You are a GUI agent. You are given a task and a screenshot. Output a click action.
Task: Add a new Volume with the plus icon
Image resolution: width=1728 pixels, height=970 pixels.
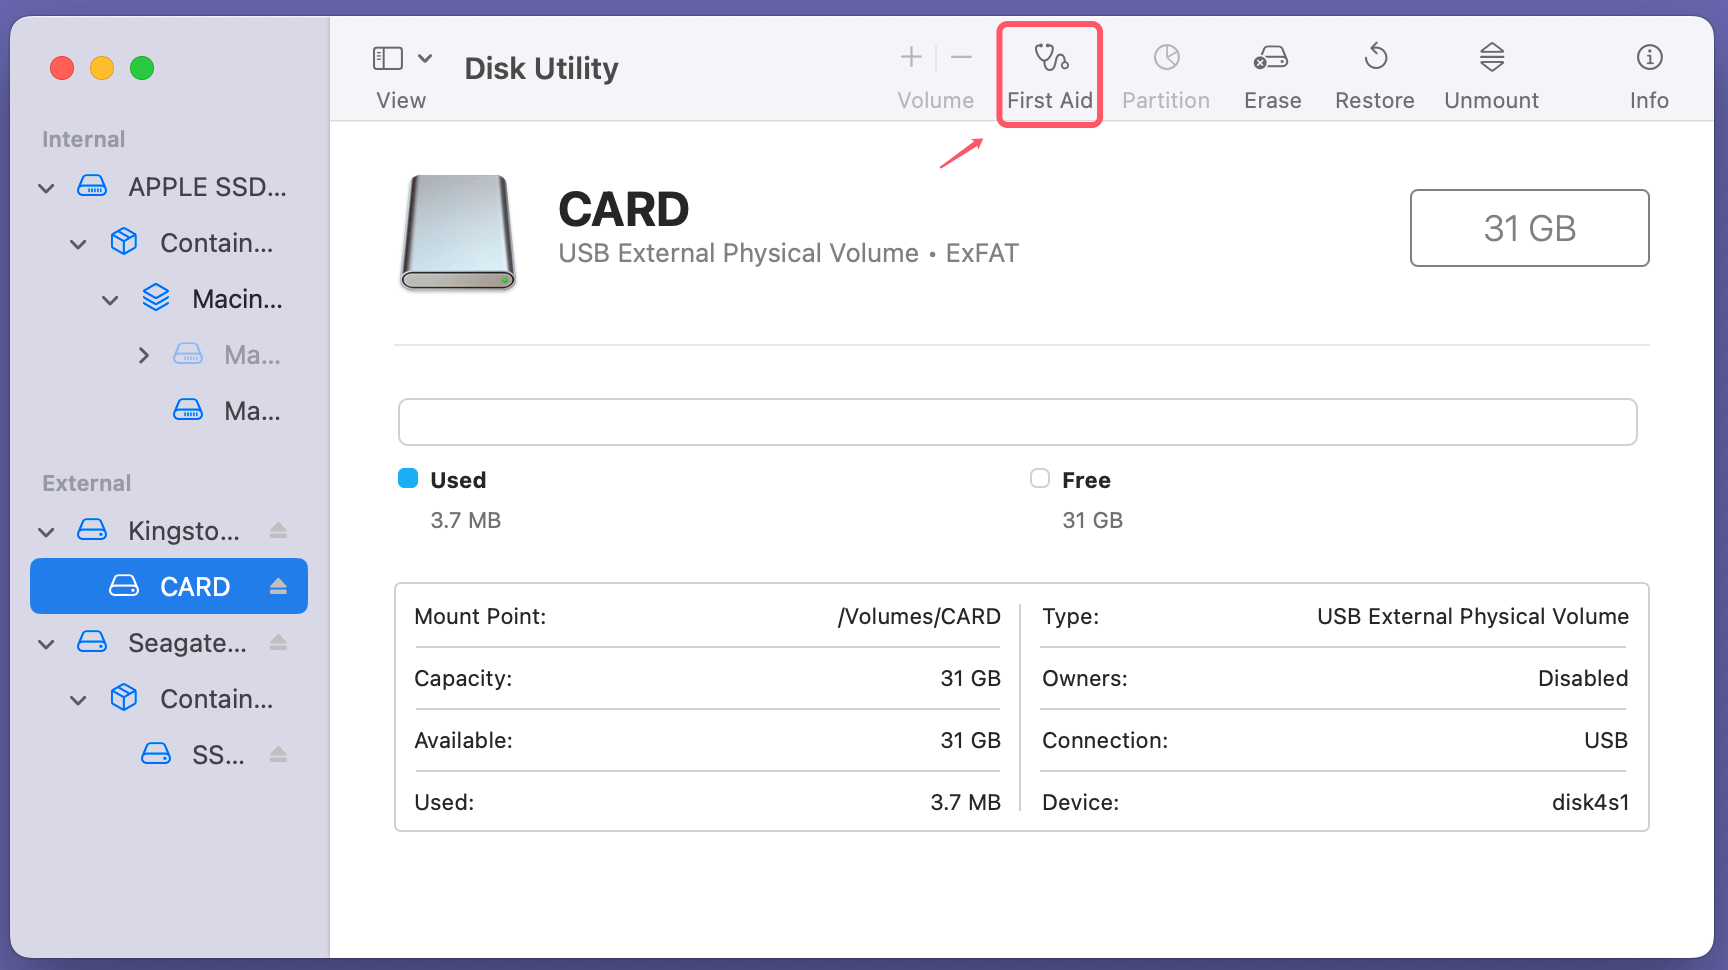(x=911, y=57)
